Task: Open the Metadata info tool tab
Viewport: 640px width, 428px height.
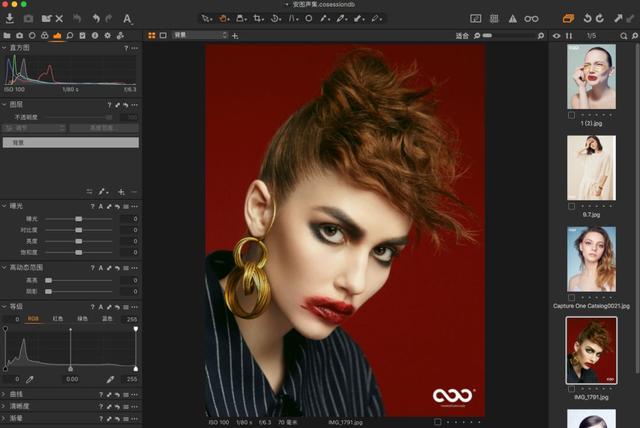Action: pos(95,35)
